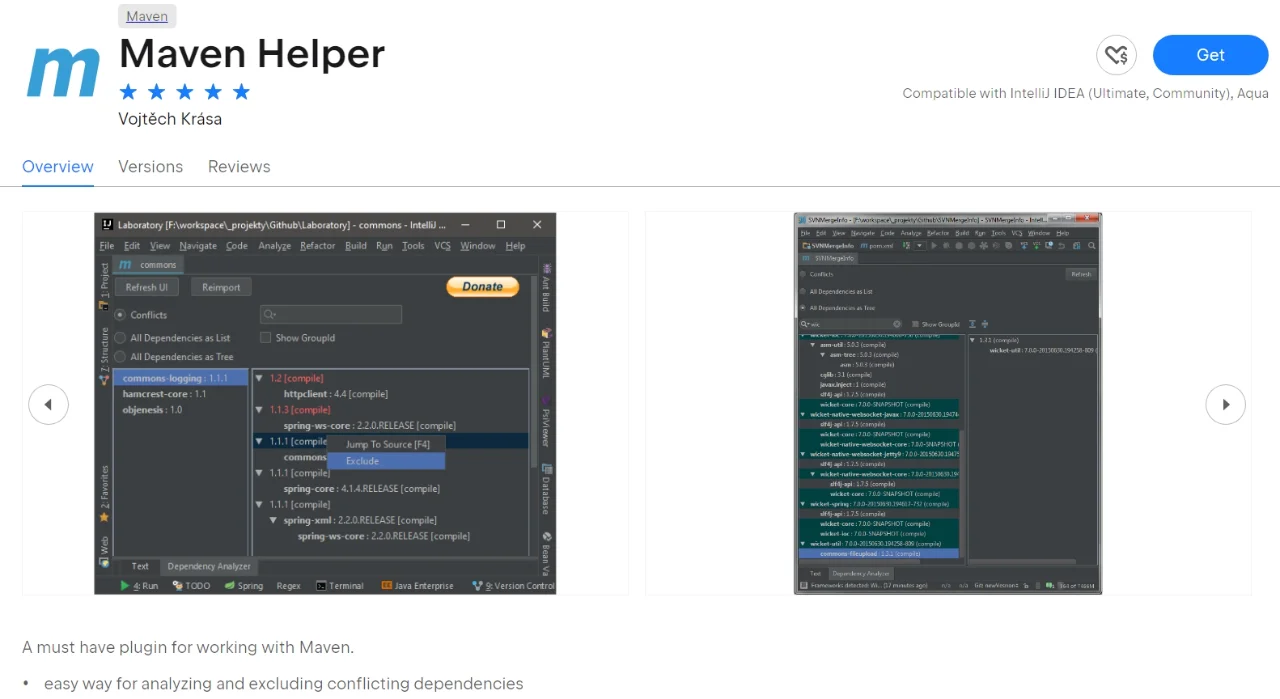The height and width of the screenshot is (699, 1280).
Task: Click the Maven Helper plugin logo
Action: (x=64, y=71)
